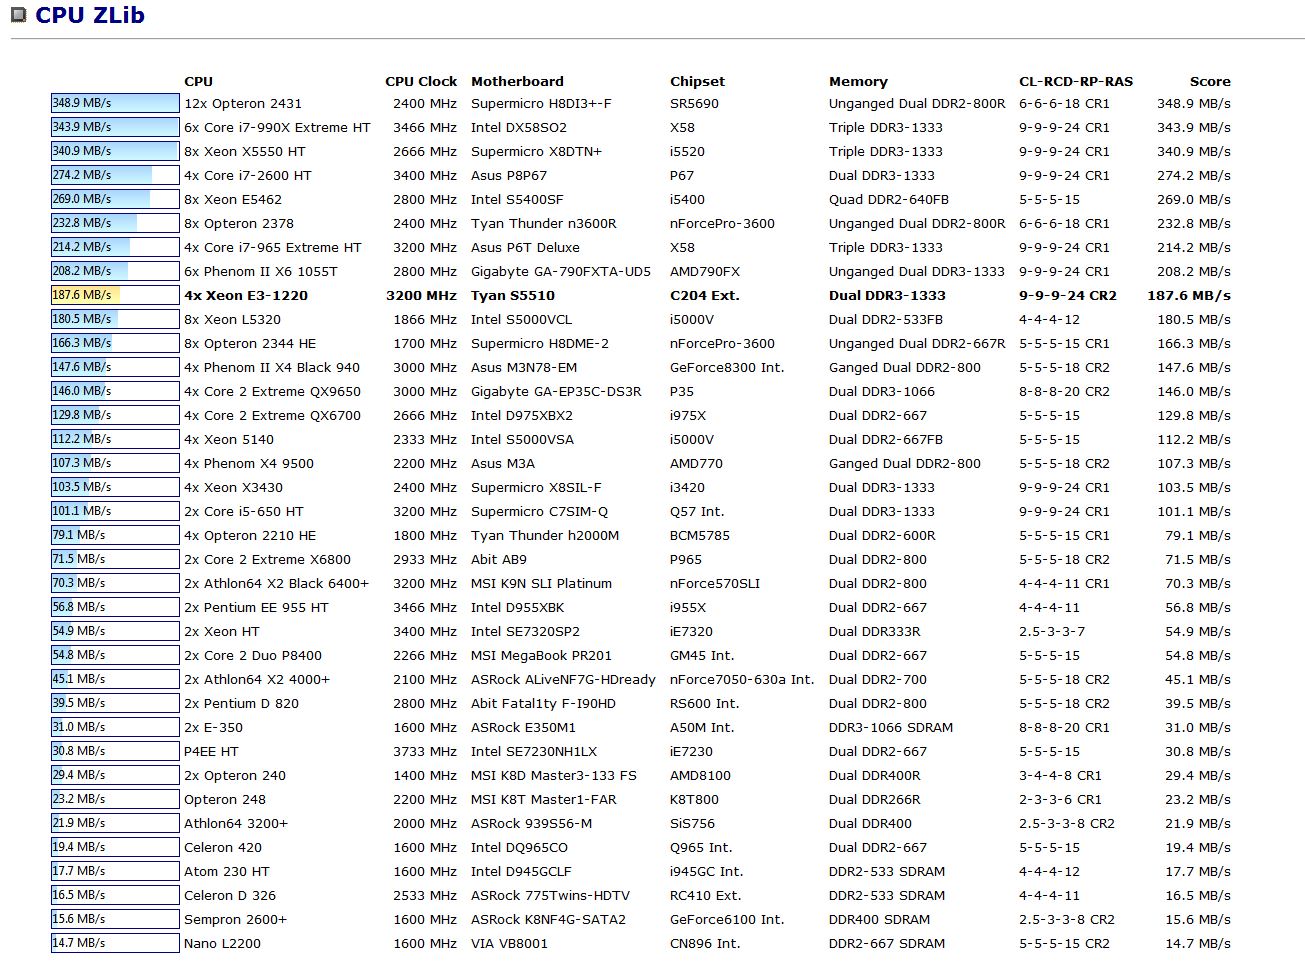Click the 1866 MHz clock value
Screen dimensions: 1305x963
pos(425,319)
